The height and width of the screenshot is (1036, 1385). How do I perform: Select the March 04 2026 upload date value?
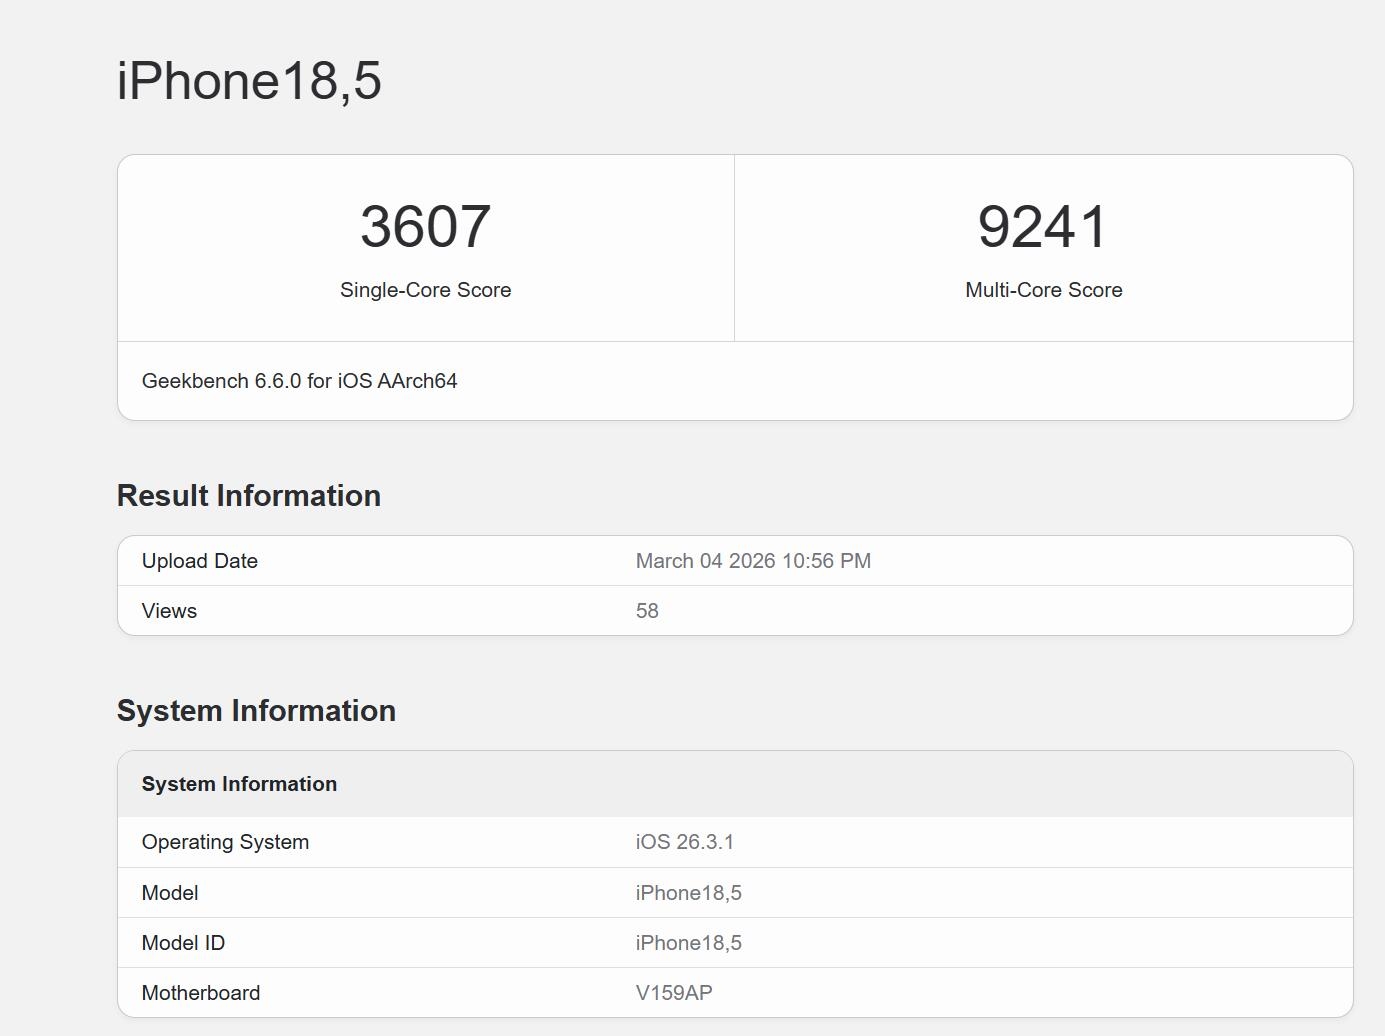(x=753, y=560)
